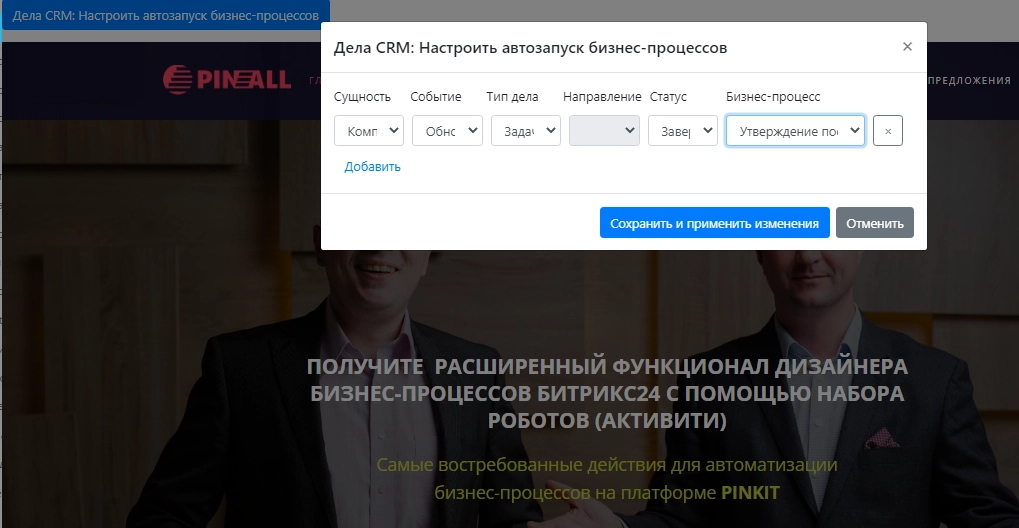Click the blue Дела CRM autostart button
Screen dimensions: 1019x528
166,15
